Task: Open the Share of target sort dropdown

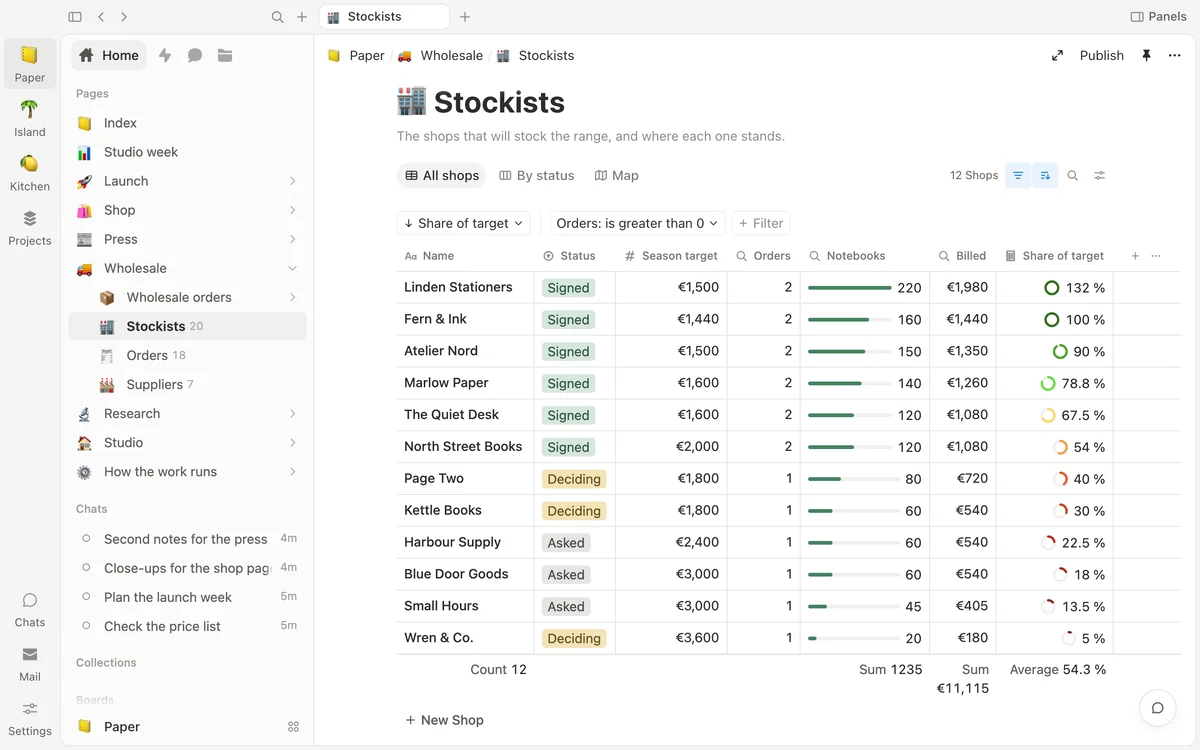Action: tap(466, 224)
